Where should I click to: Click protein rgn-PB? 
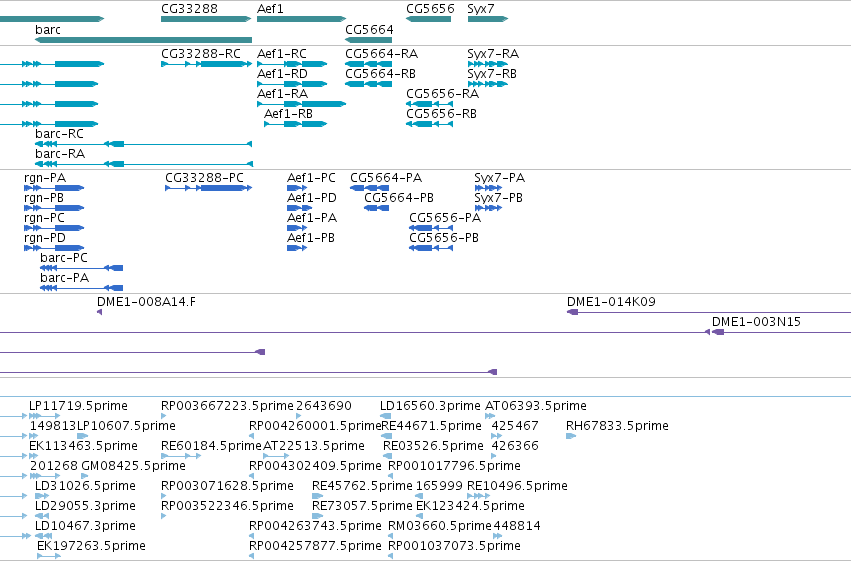[44, 198]
